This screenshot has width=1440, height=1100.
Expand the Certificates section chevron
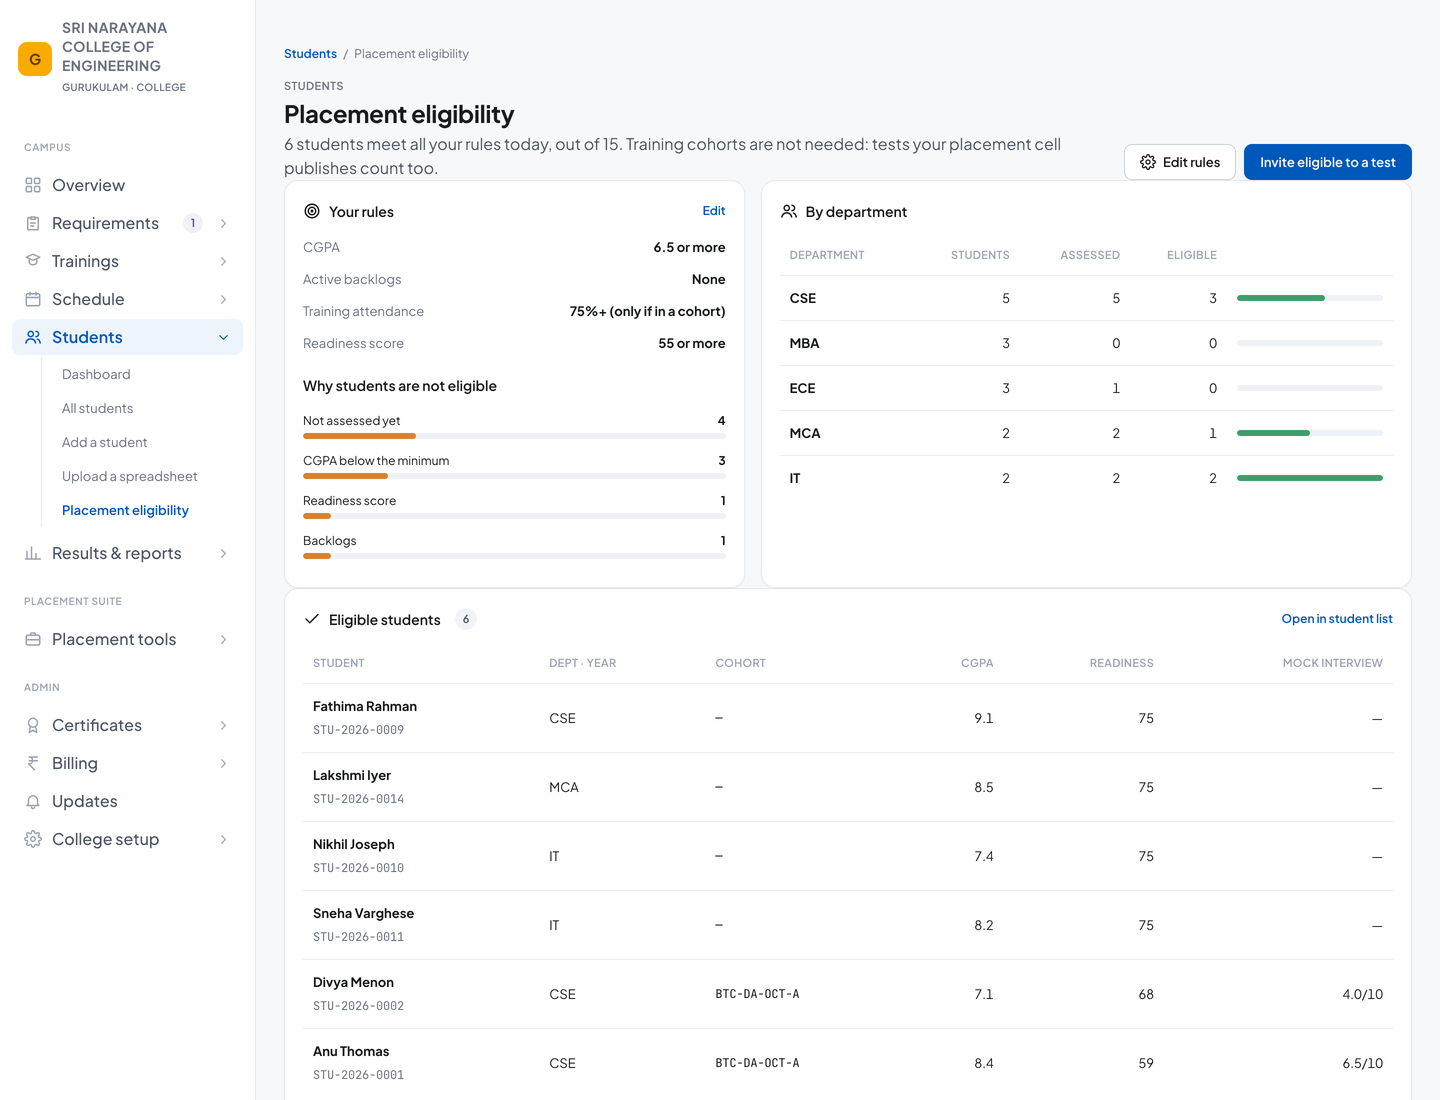223,725
